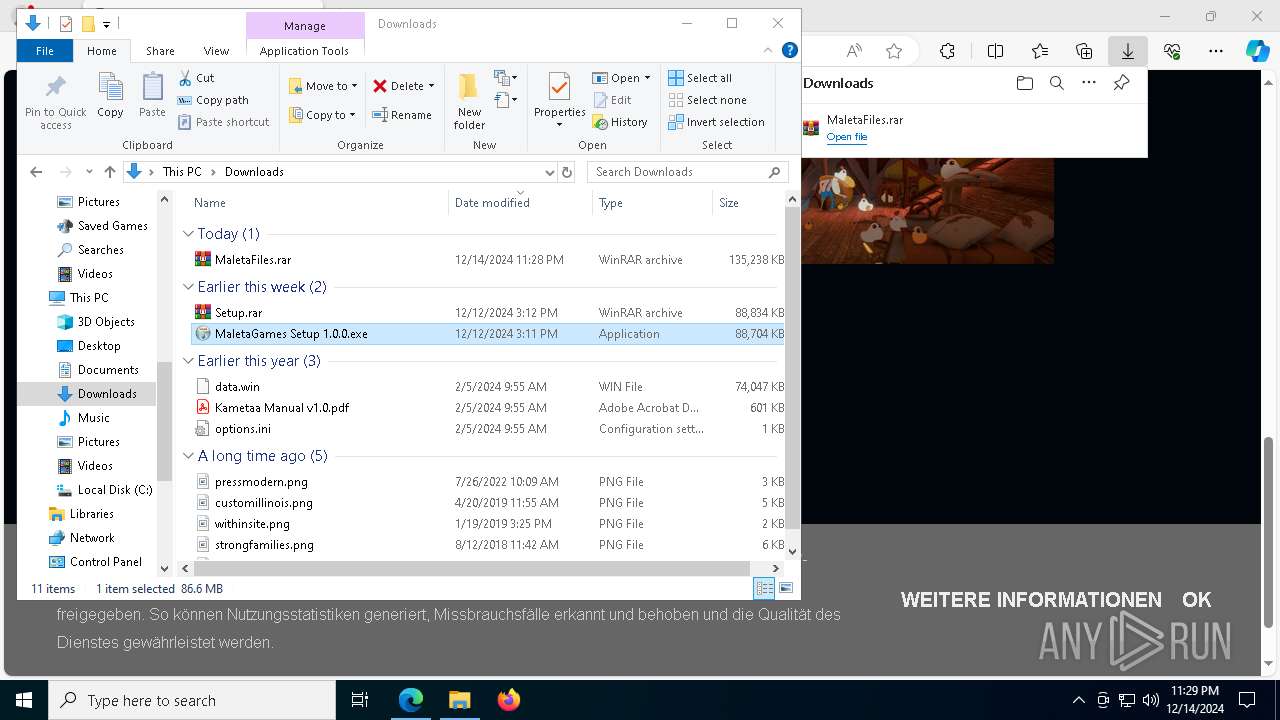The width and height of the screenshot is (1280, 720).
Task: Click the Search Downloads field
Action: point(687,172)
